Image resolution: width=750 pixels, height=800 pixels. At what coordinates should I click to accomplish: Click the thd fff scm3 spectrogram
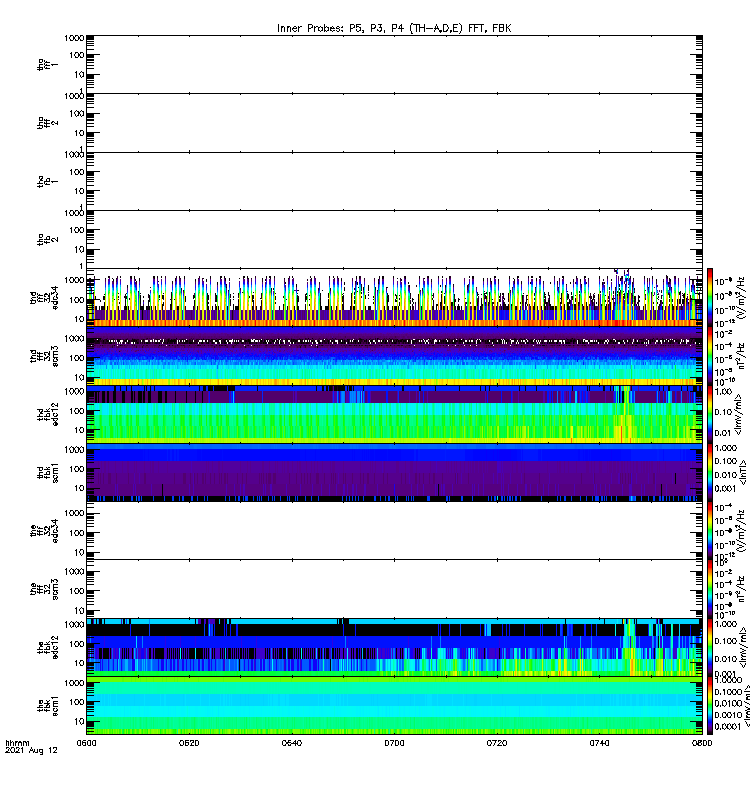pos(394,356)
